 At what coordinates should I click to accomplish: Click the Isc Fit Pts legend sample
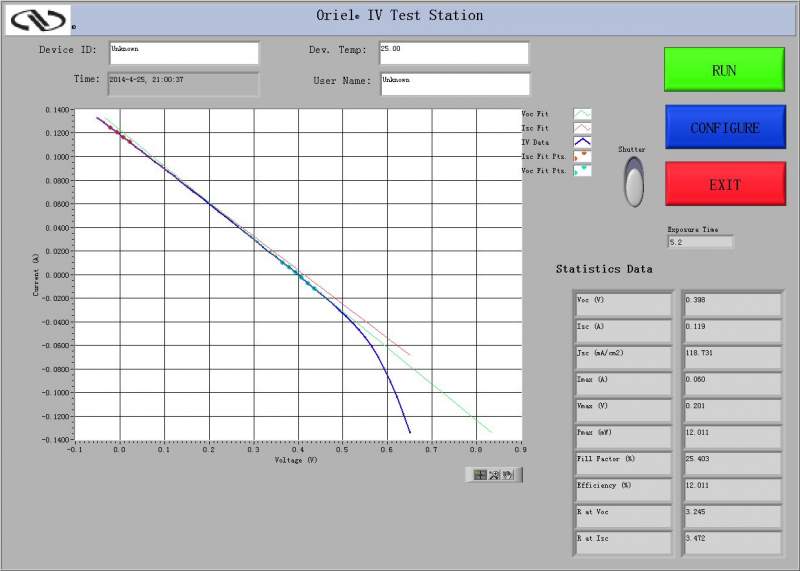(x=582, y=156)
